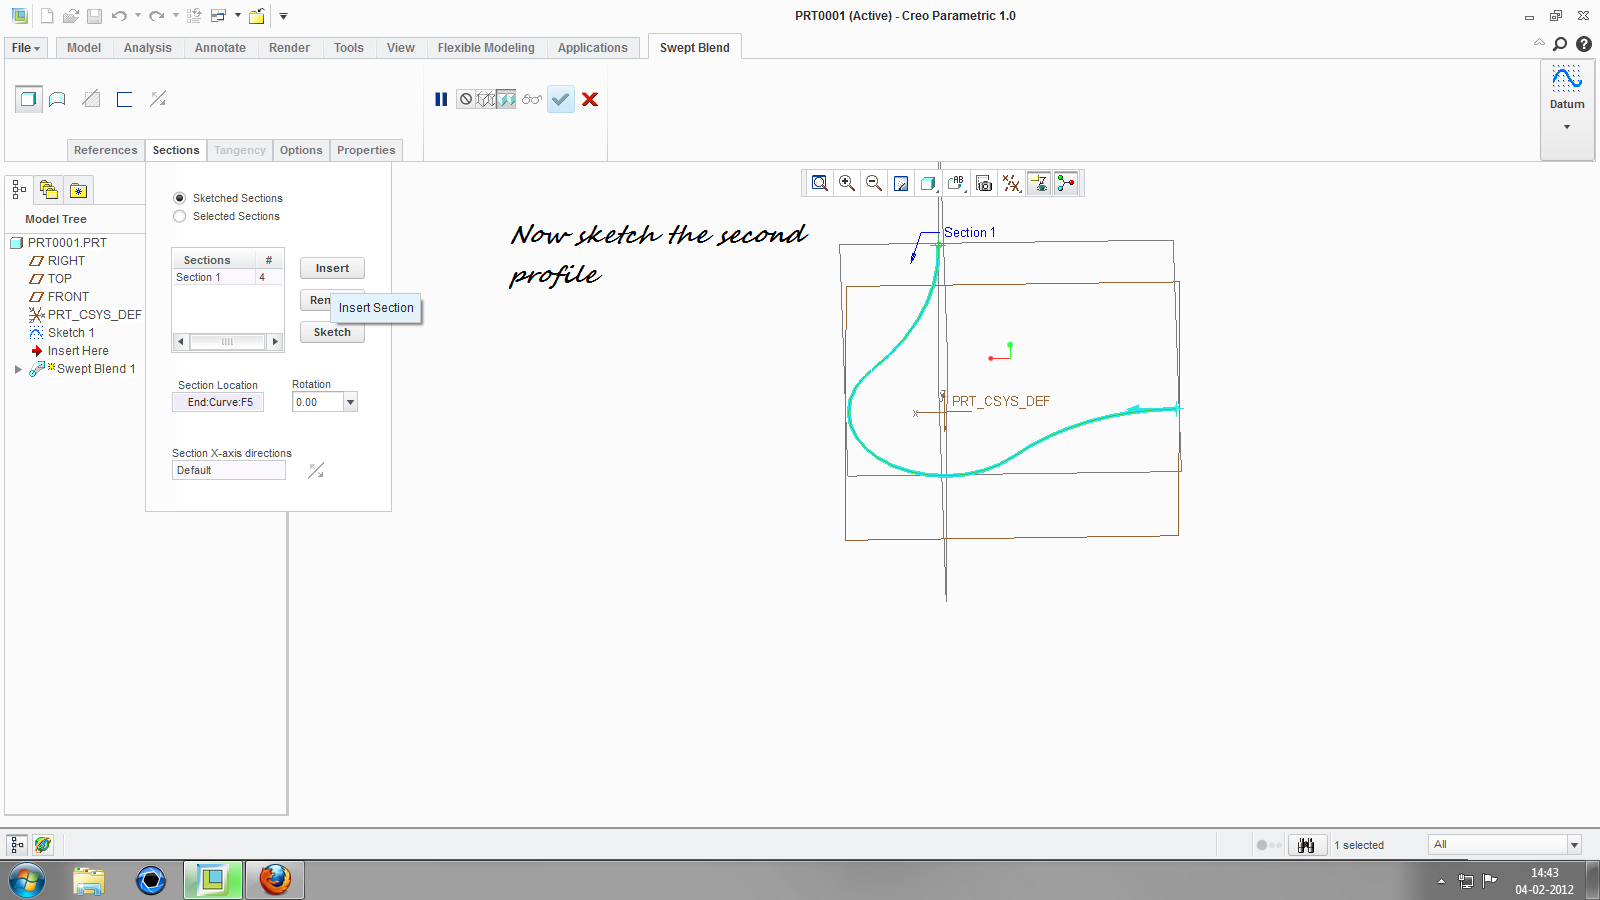Screen dimensions: 1600x900
Task: Click the Sections list horizontal scrollbar thumb
Action: click(228, 342)
